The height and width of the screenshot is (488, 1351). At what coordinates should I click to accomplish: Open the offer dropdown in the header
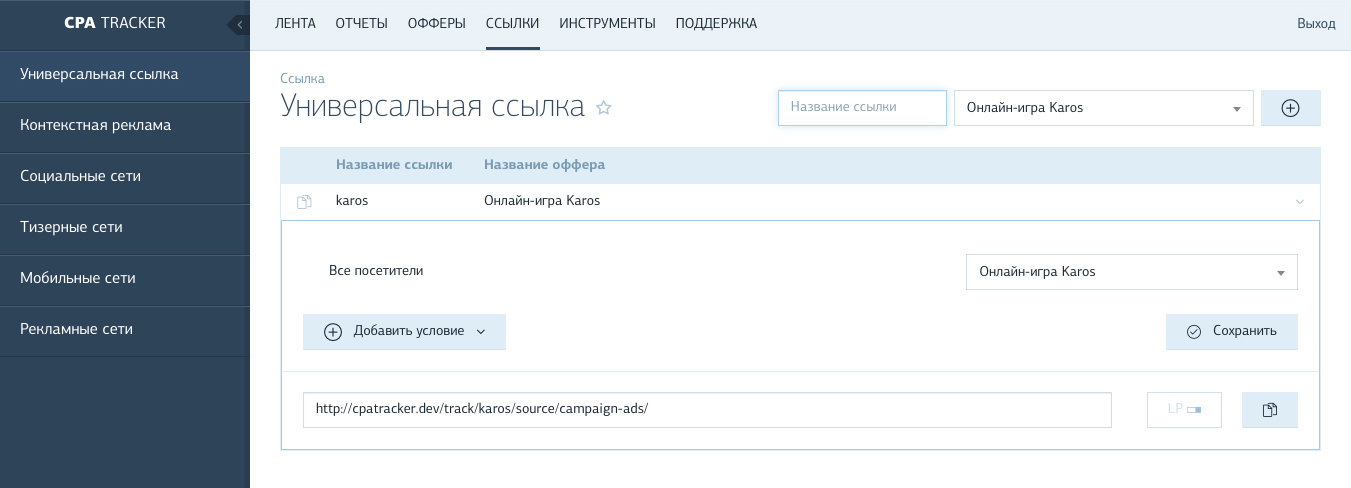click(1103, 108)
